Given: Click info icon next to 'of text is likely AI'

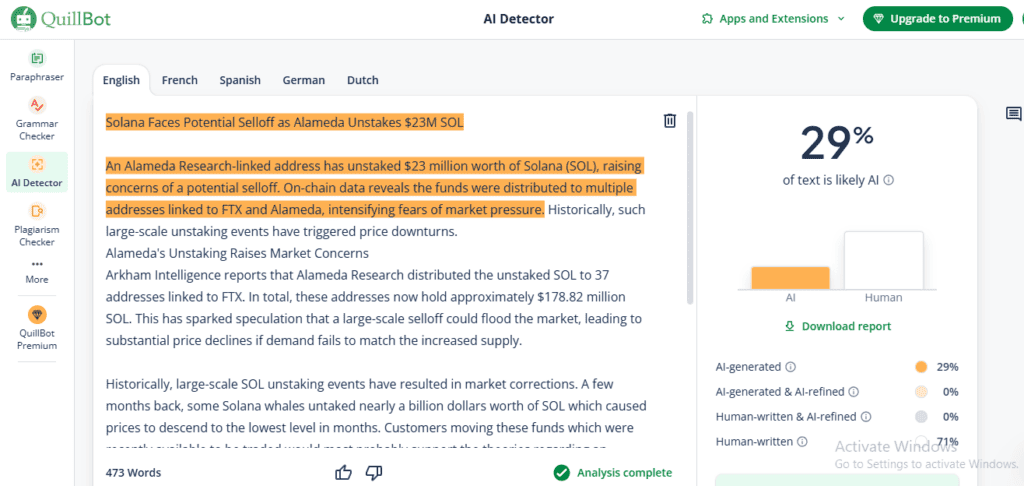Looking at the screenshot, I should click(889, 180).
